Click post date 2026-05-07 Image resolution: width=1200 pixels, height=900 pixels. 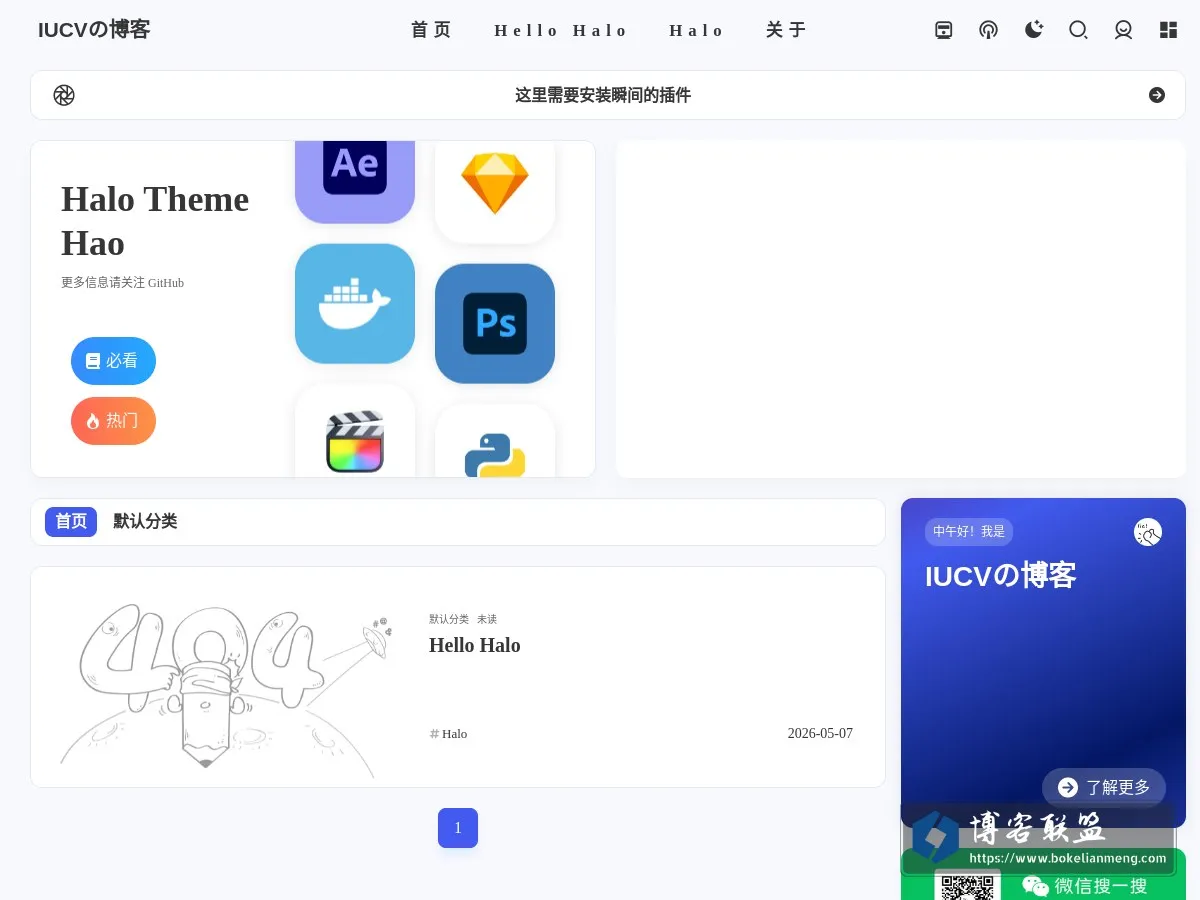pos(820,733)
